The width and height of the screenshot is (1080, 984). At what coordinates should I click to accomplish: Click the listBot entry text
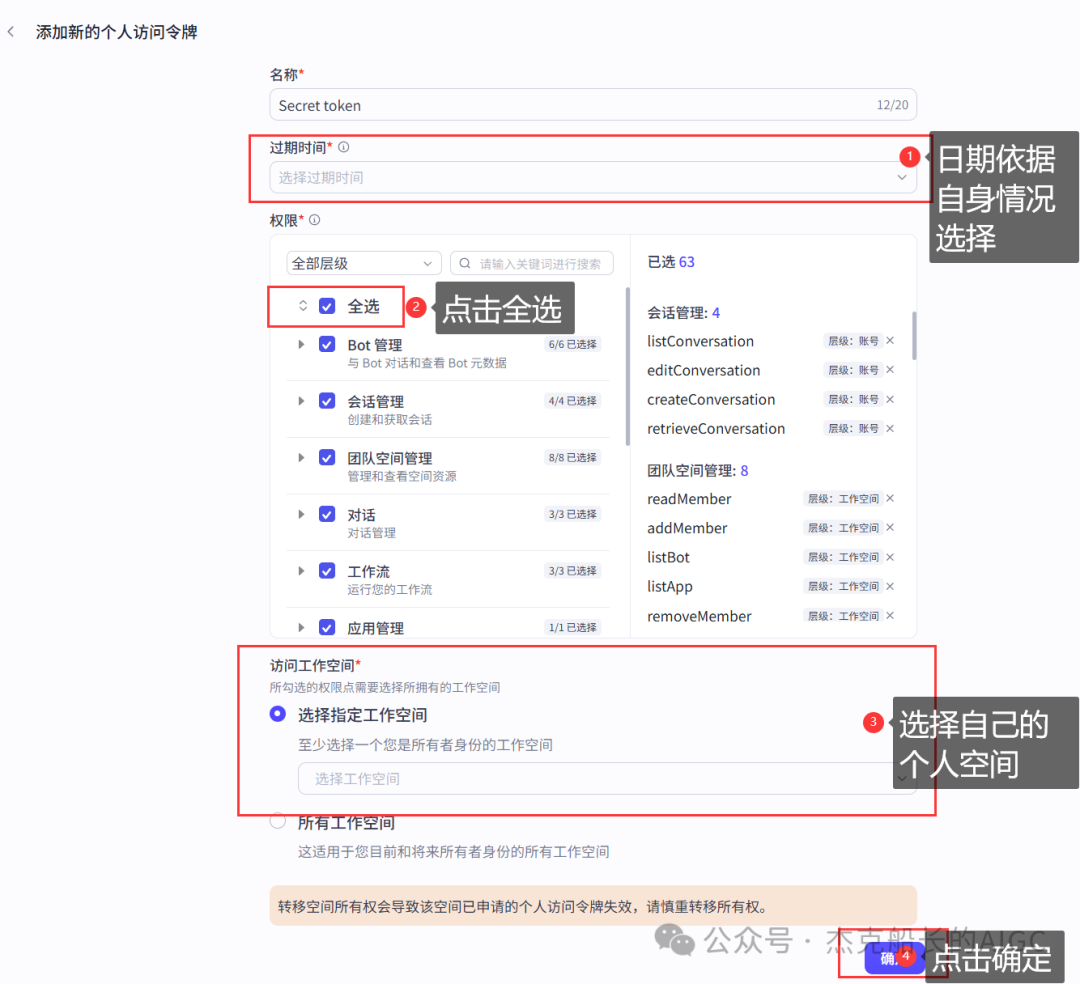coord(669,557)
